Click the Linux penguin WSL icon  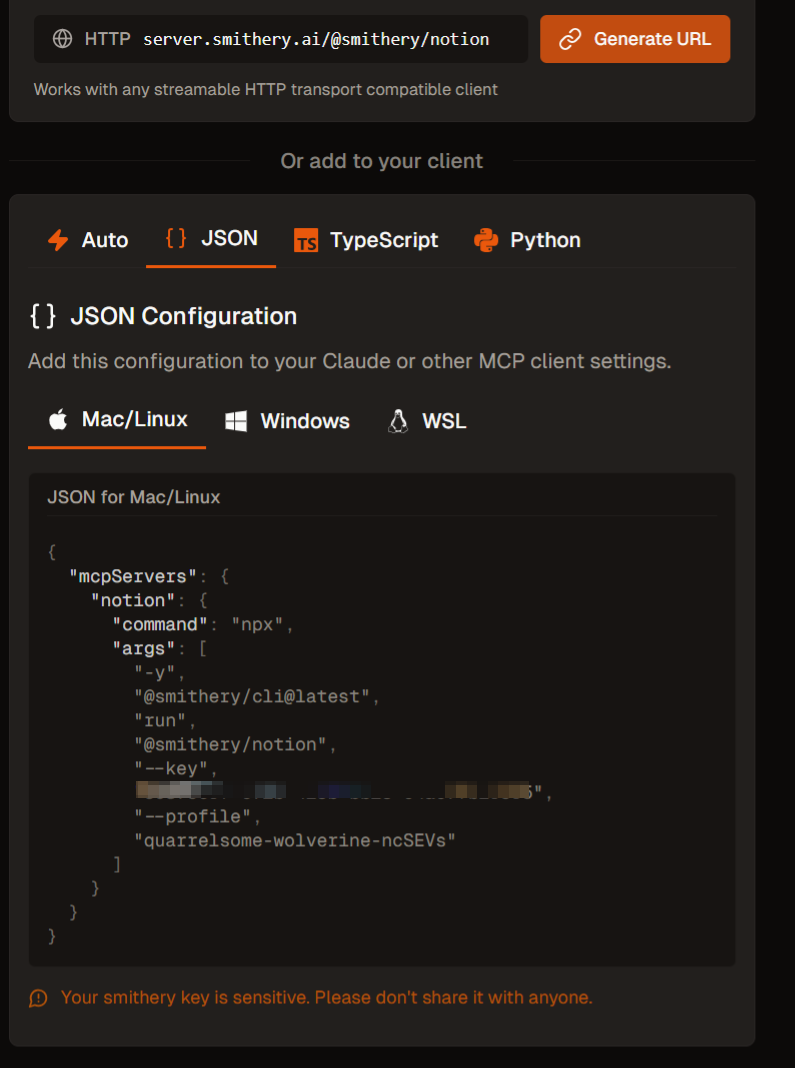coord(398,421)
